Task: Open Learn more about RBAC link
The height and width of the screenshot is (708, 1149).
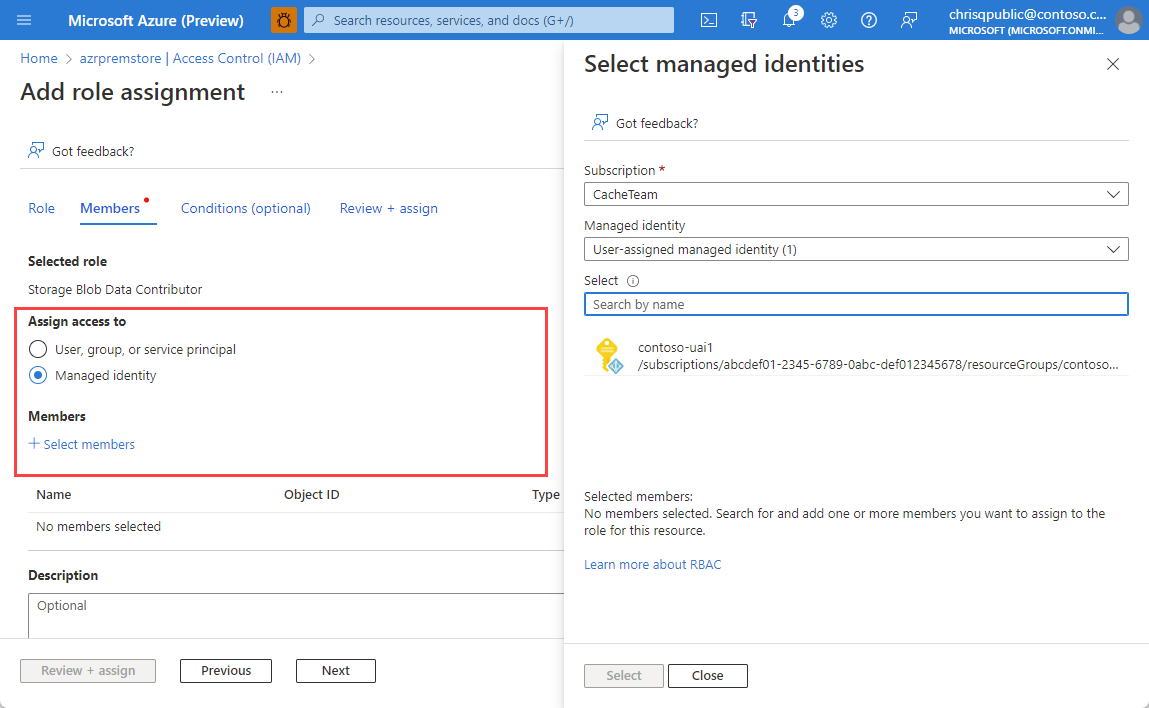Action: point(652,564)
